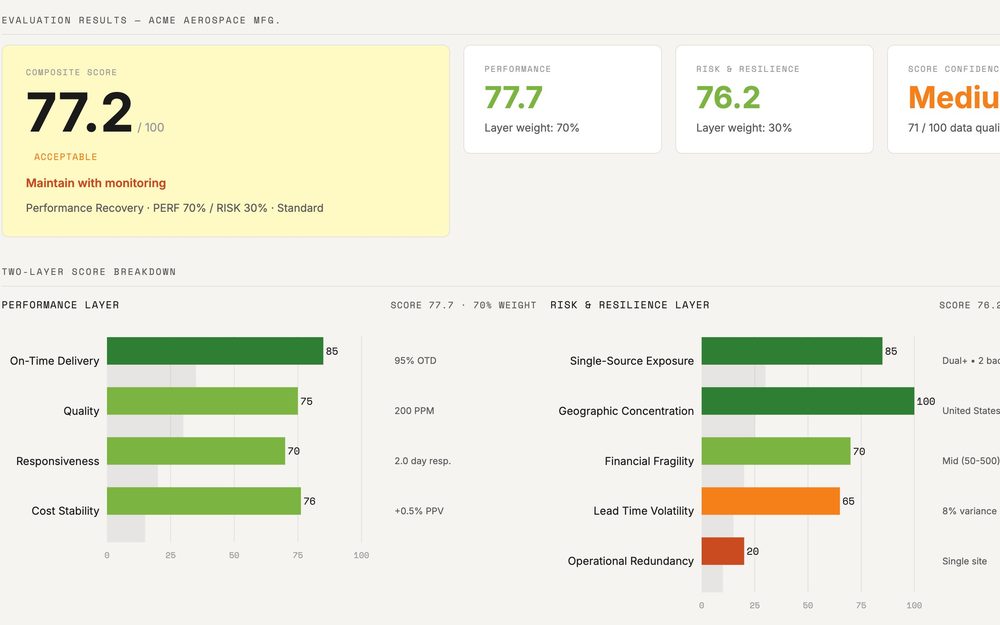This screenshot has height=625, width=1000.
Task: Click the Cost Stability metric label
Action: (x=65, y=511)
